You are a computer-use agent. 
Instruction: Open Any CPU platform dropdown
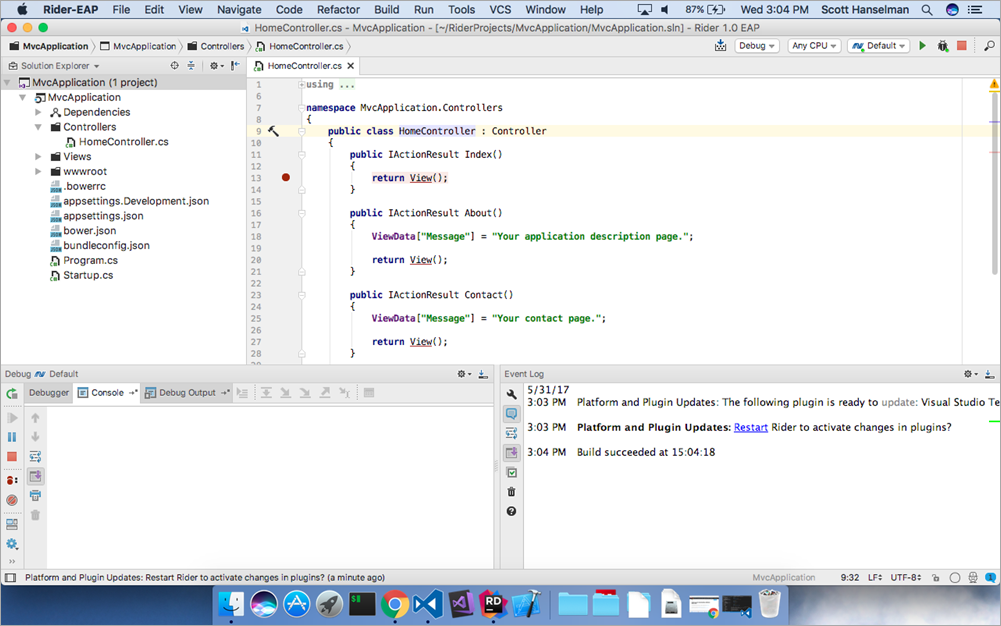[813, 46]
